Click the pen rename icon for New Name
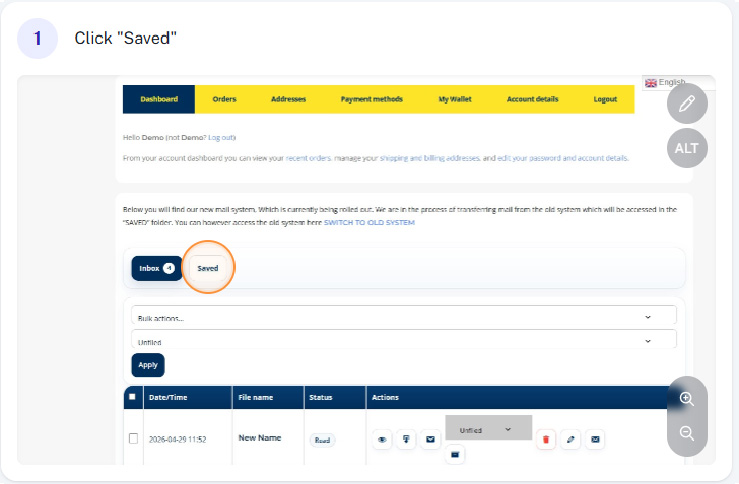739x484 pixels. click(570, 439)
